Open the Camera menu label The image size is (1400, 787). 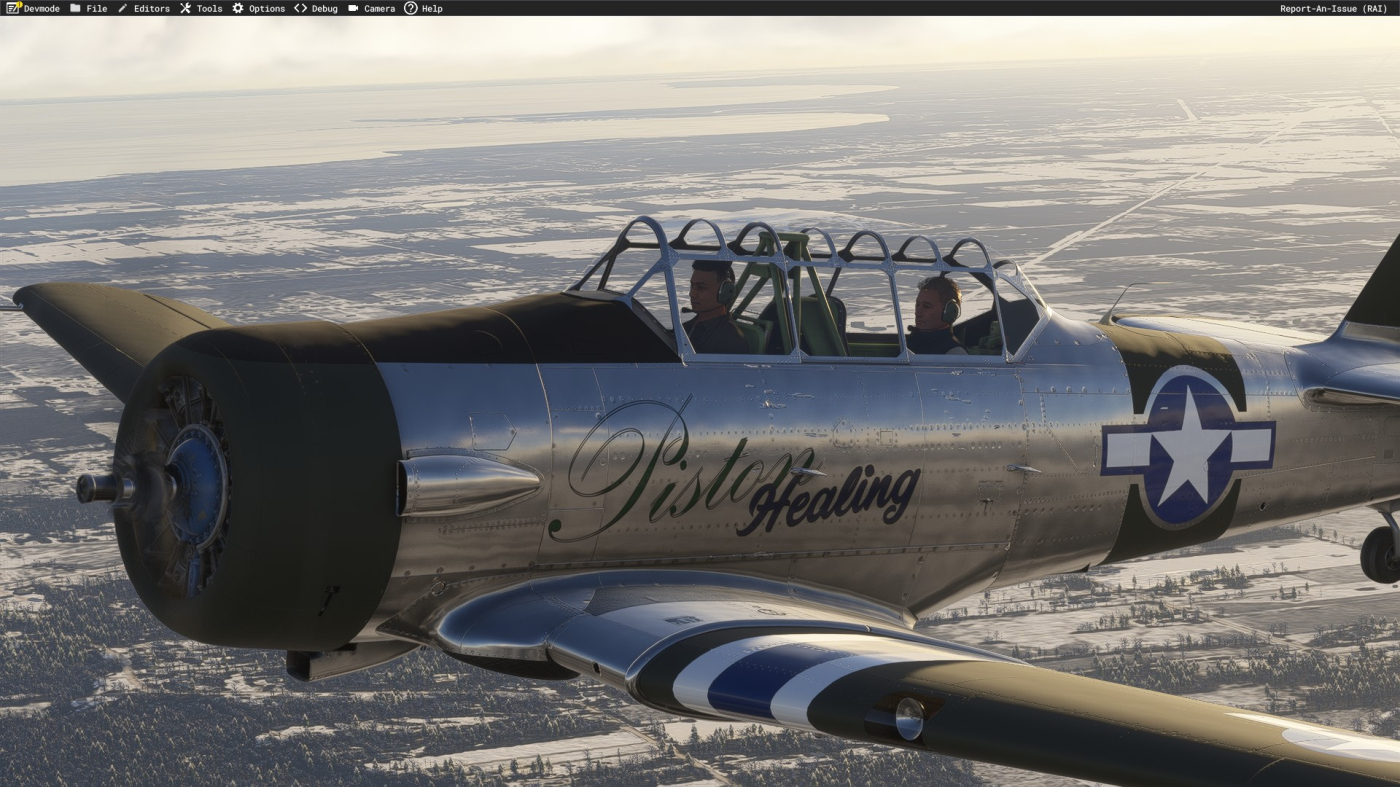[x=379, y=9]
